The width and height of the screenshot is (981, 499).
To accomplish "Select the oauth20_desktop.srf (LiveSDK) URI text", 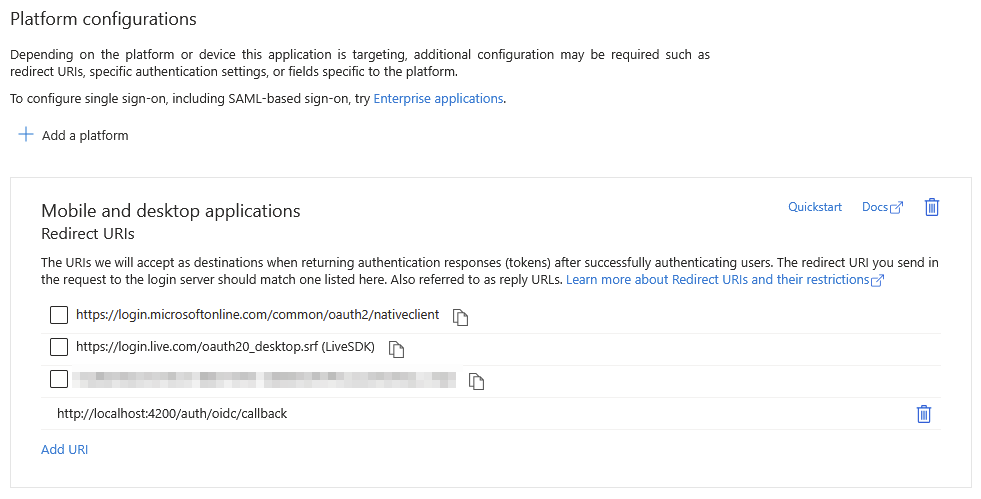I will click(x=225, y=346).
